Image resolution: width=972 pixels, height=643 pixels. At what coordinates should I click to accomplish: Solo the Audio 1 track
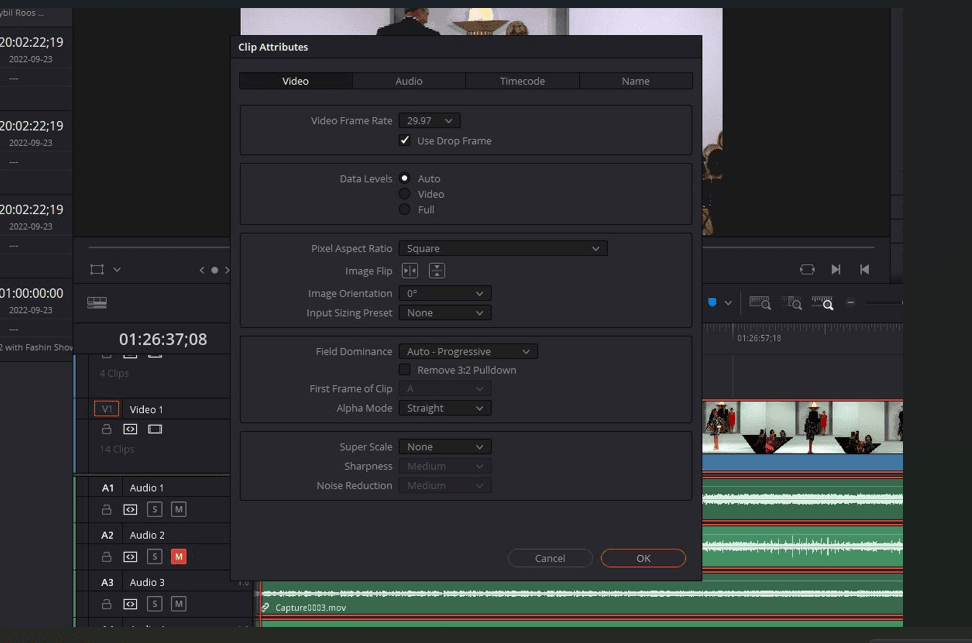click(155, 509)
